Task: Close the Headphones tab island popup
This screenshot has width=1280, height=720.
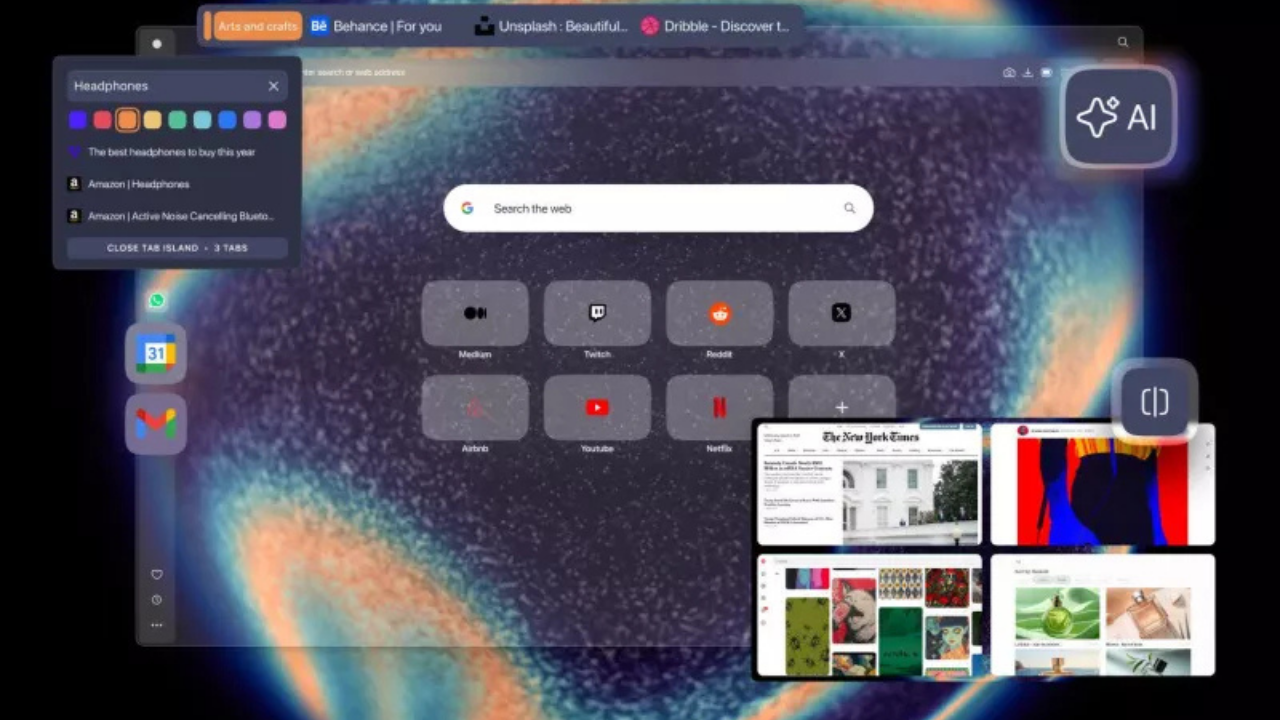Action: pyautogui.click(x=273, y=86)
